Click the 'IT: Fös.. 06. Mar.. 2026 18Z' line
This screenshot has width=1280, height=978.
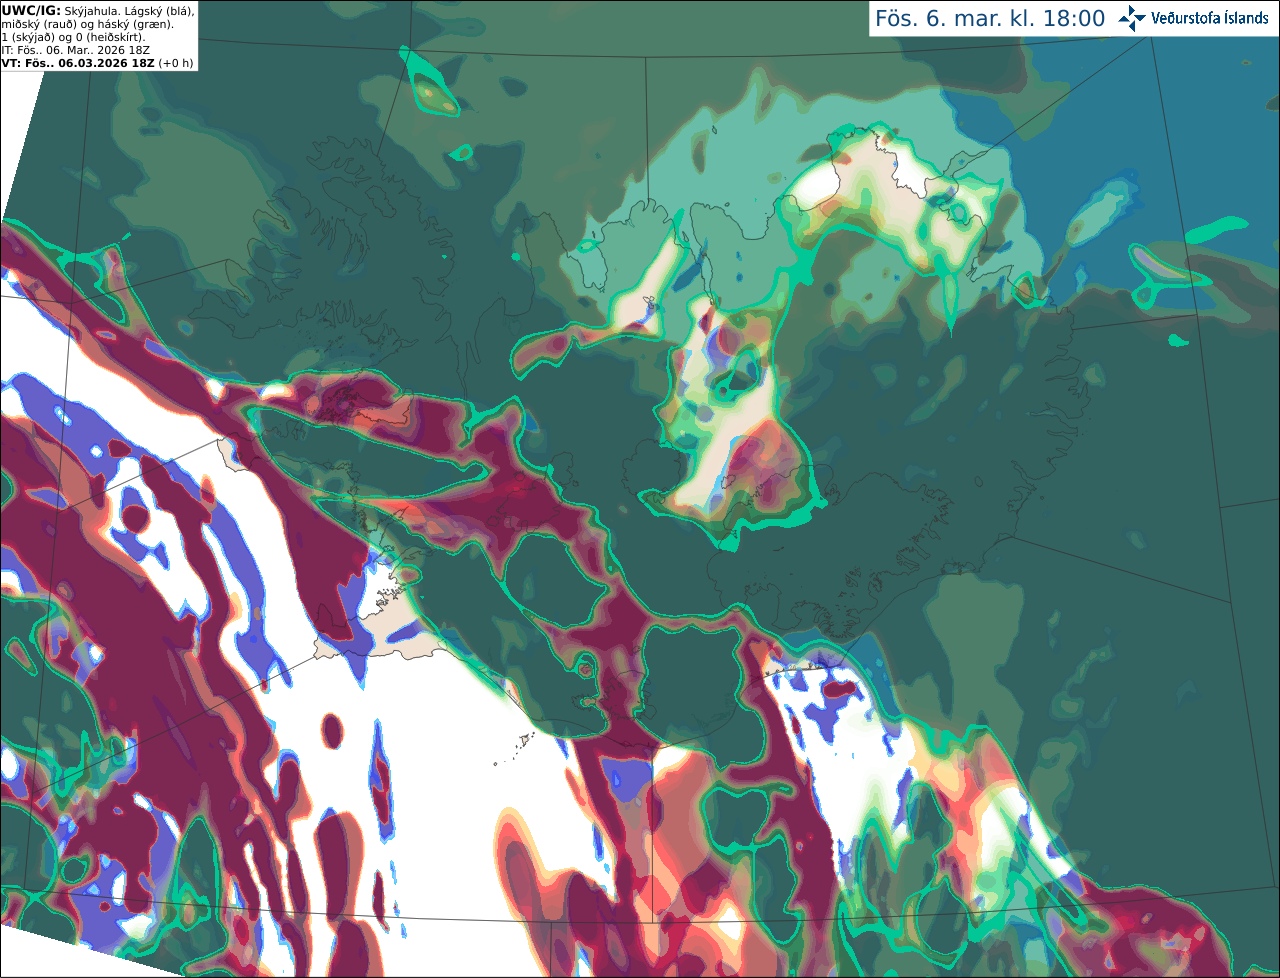point(75,49)
